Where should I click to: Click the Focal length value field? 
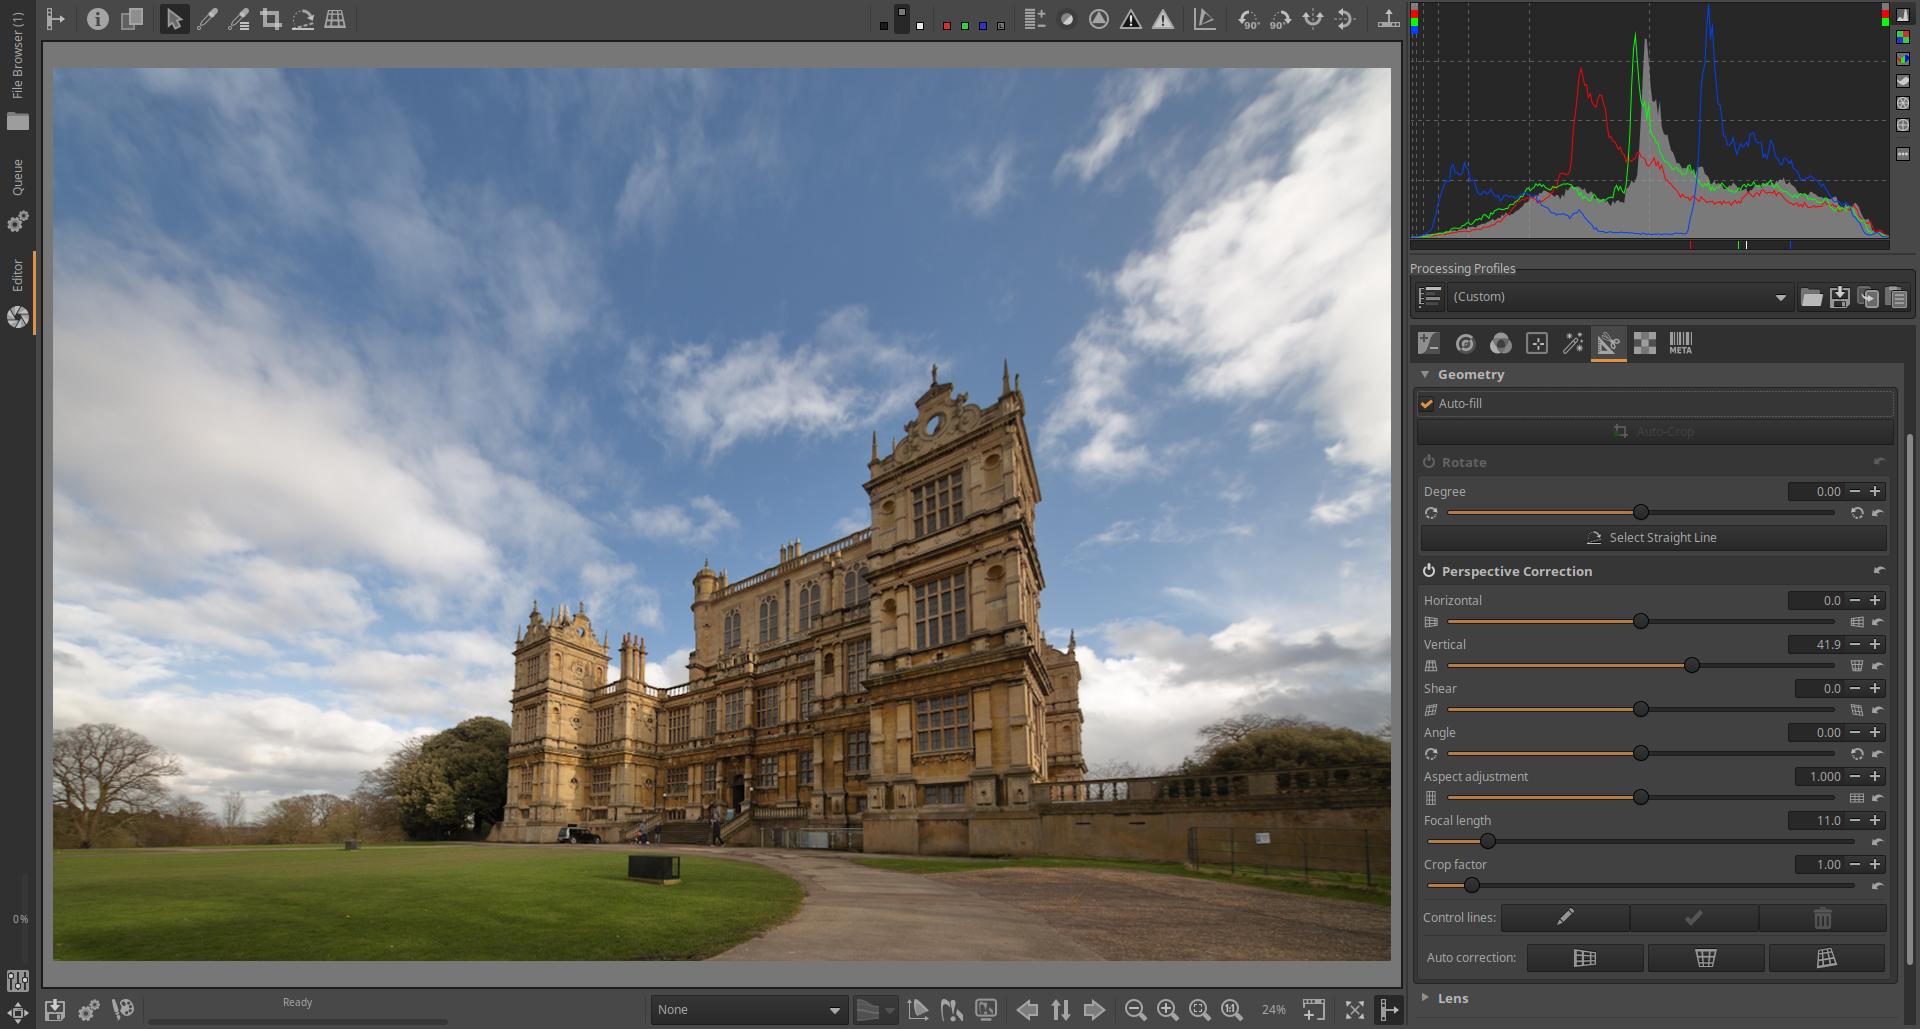coord(1815,821)
